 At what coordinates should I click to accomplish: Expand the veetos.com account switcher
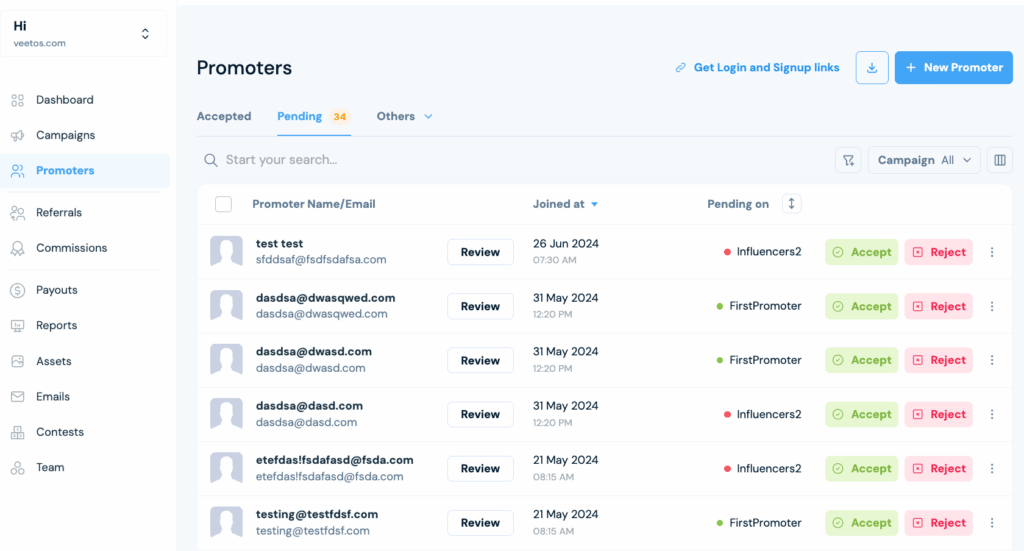145,34
